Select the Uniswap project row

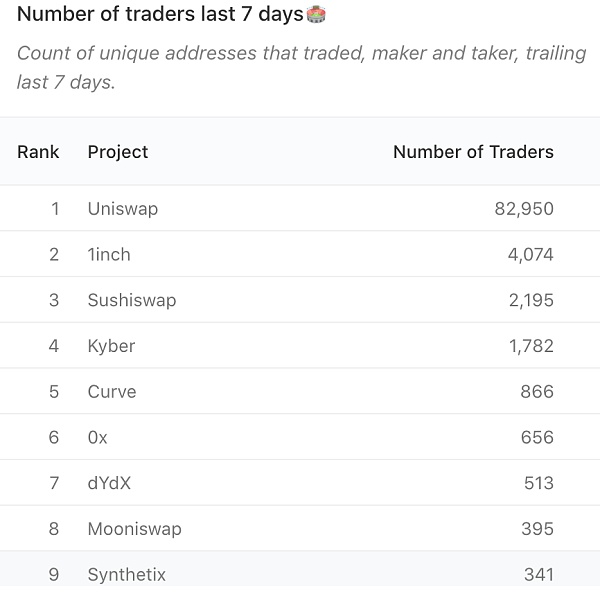point(300,208)
